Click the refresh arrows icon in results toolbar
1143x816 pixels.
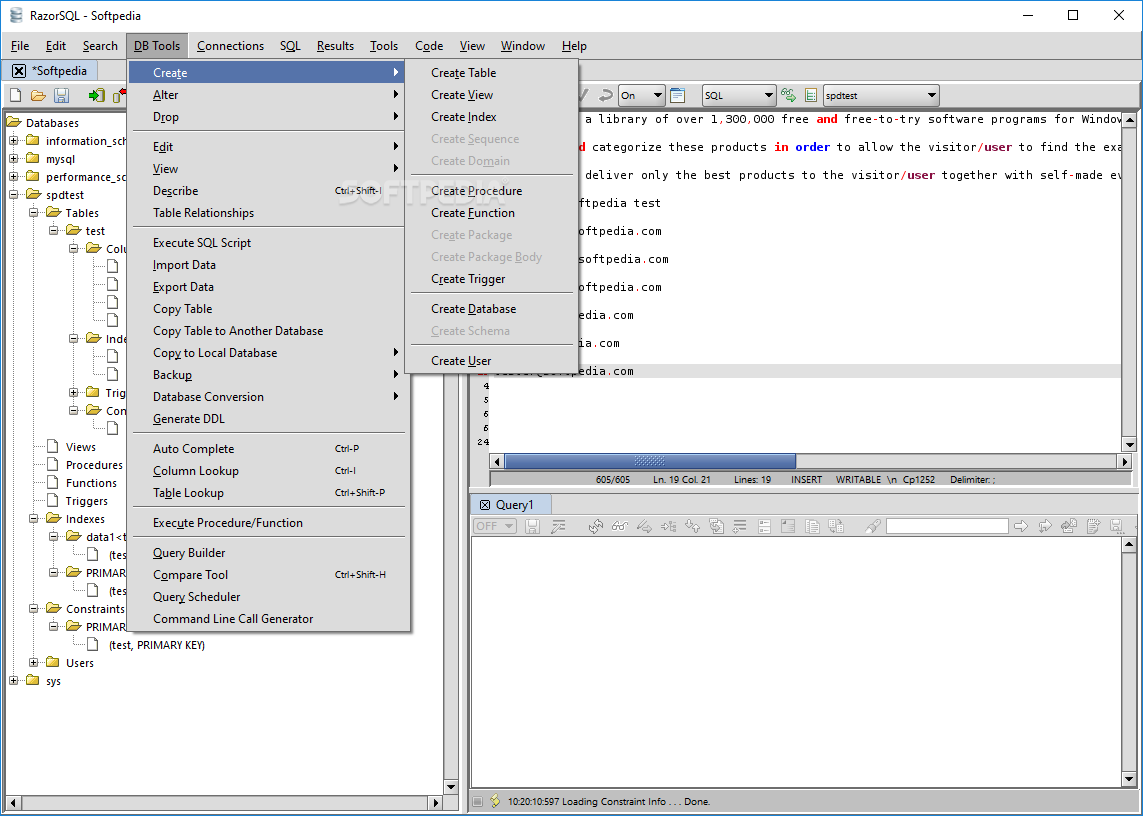click(596, 526)
